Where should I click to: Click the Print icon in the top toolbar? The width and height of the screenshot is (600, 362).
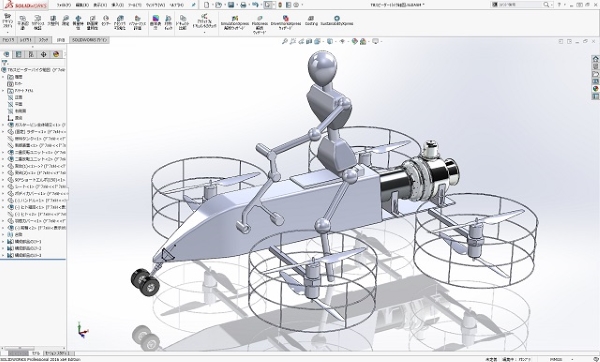pyautogui.click(x=243, y=5)
